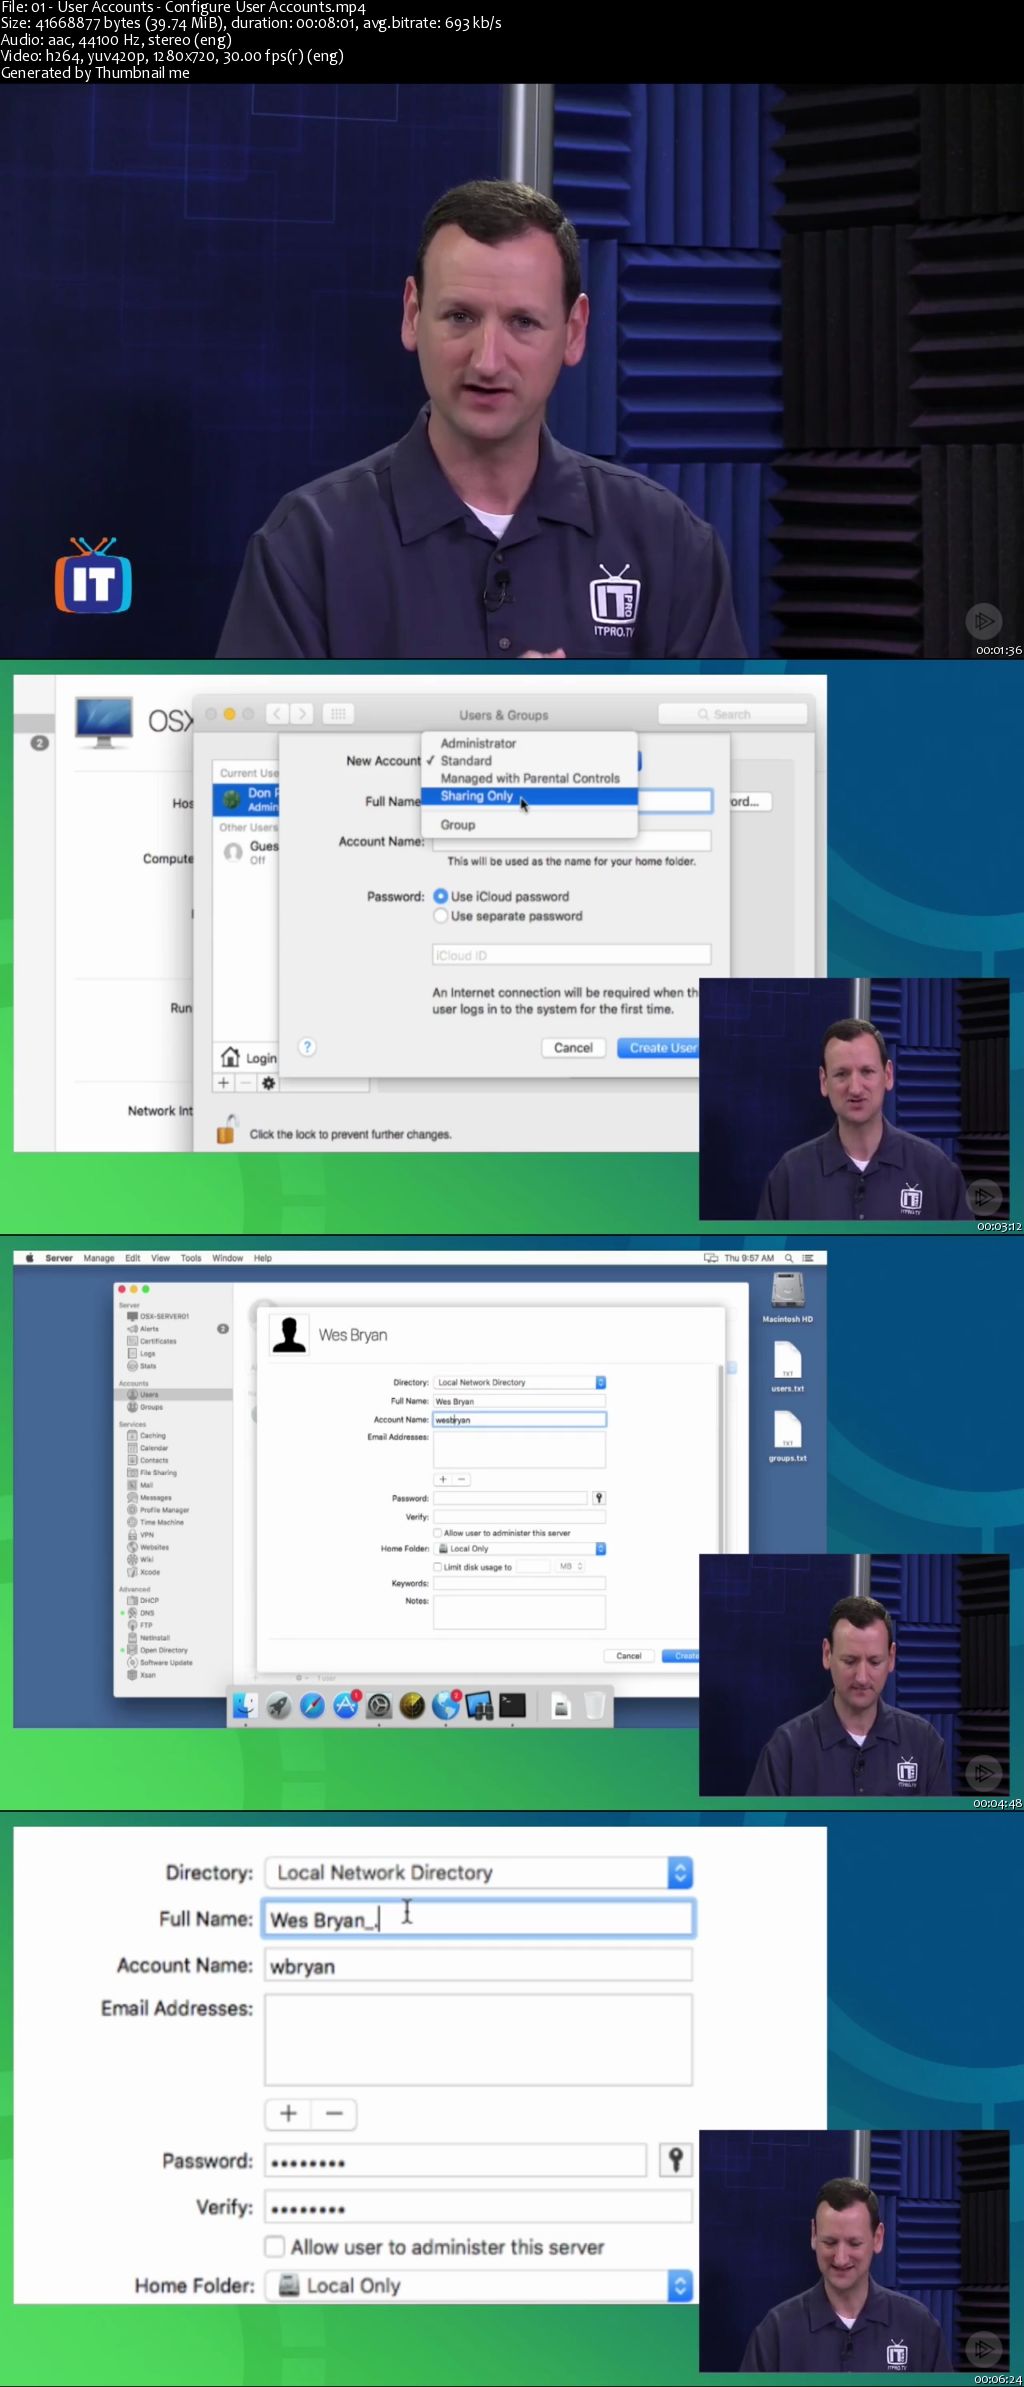This screenshot has height=2387, width=1024.
Task: Choose Group from the New Account menu
Action: coord(458,825)
